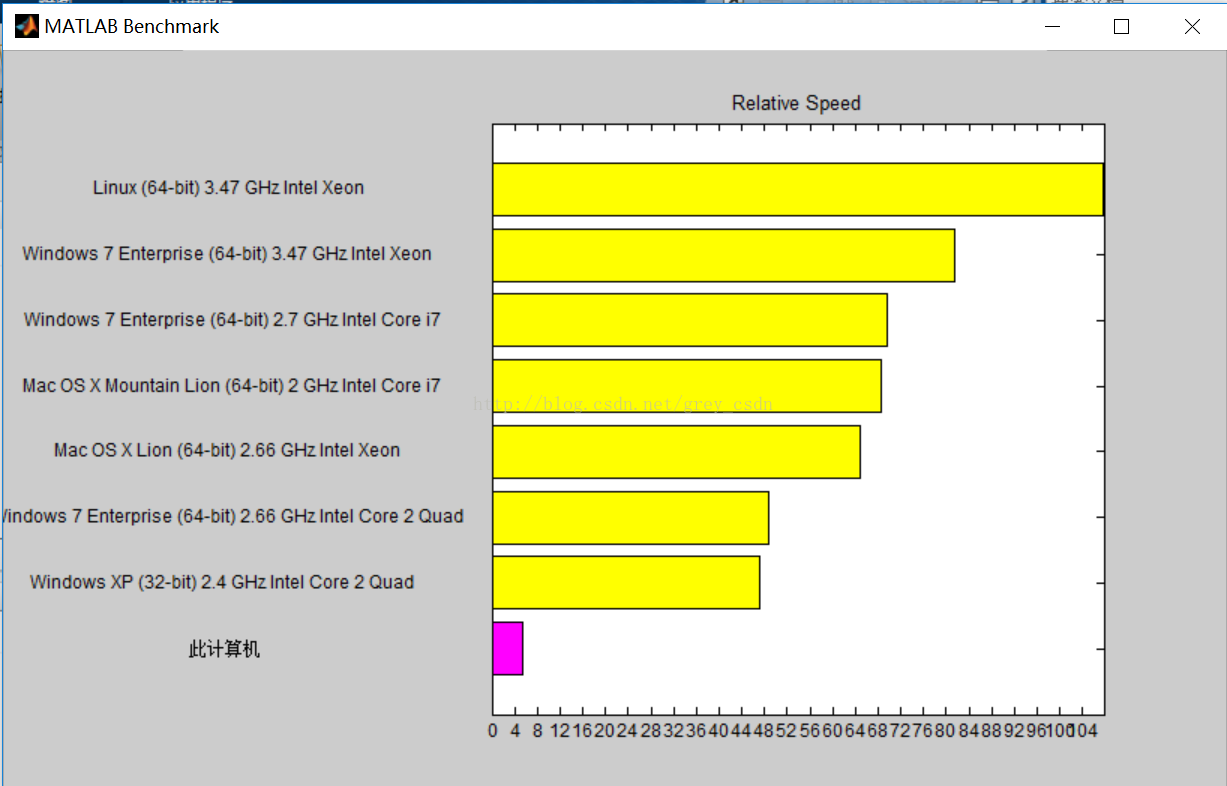Click the 此计算机 axis label
The image size is (1227, 786).
pos(224,649)
